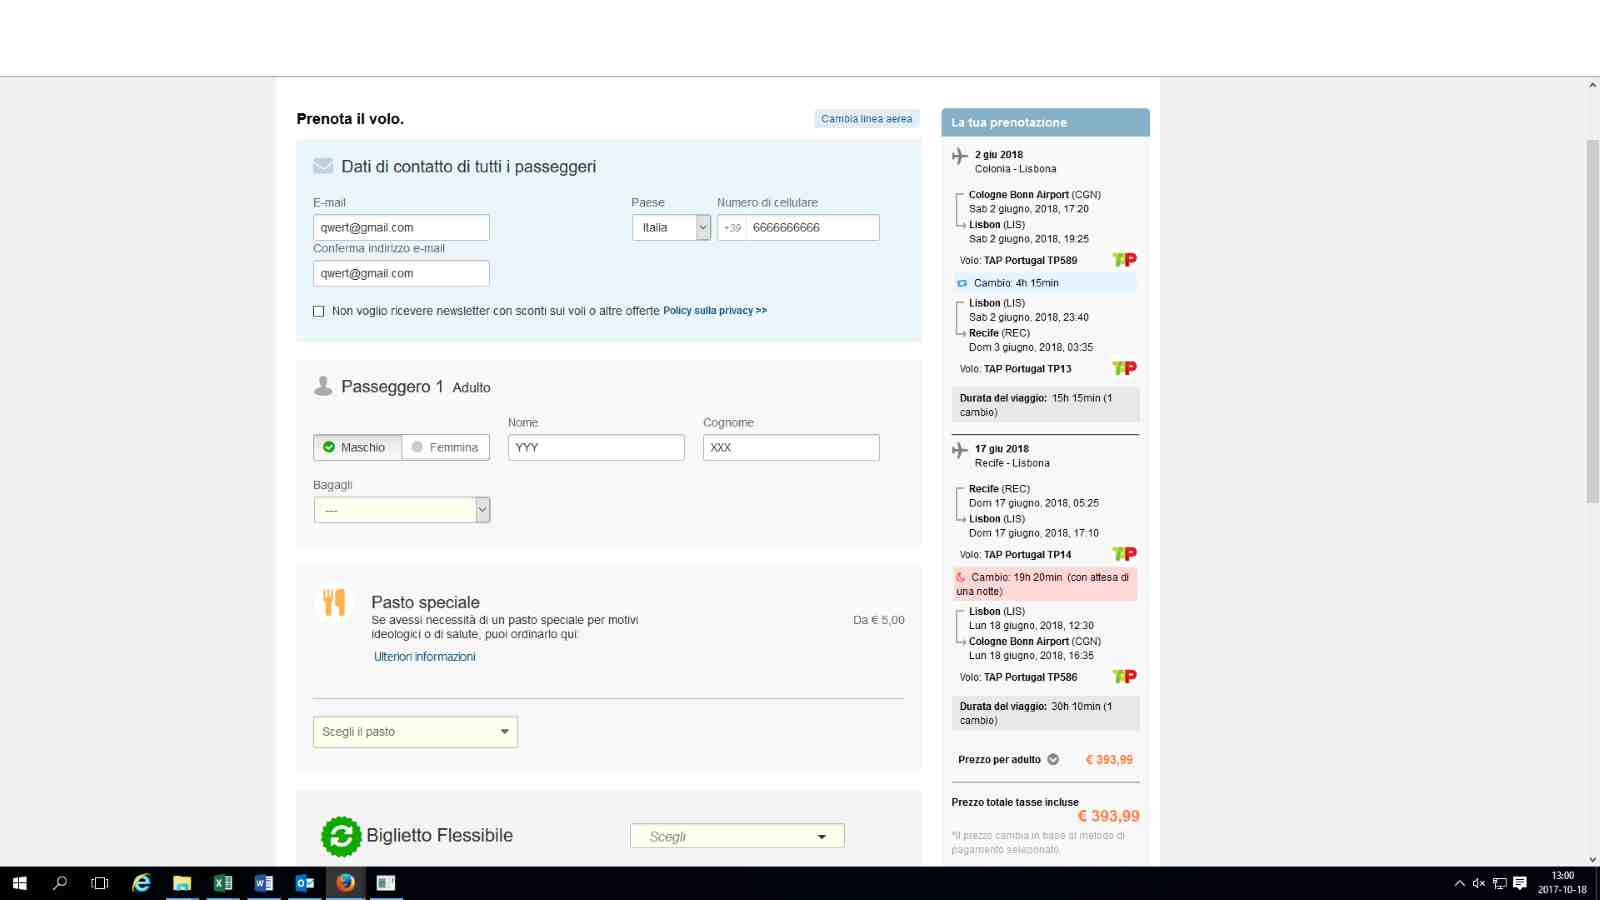Image resolution: width=1600 pixels, height=900 pixels.
Task: Open the Scegli il pasto dropdown
Action: pyautogui.click(x=415, y=732)
